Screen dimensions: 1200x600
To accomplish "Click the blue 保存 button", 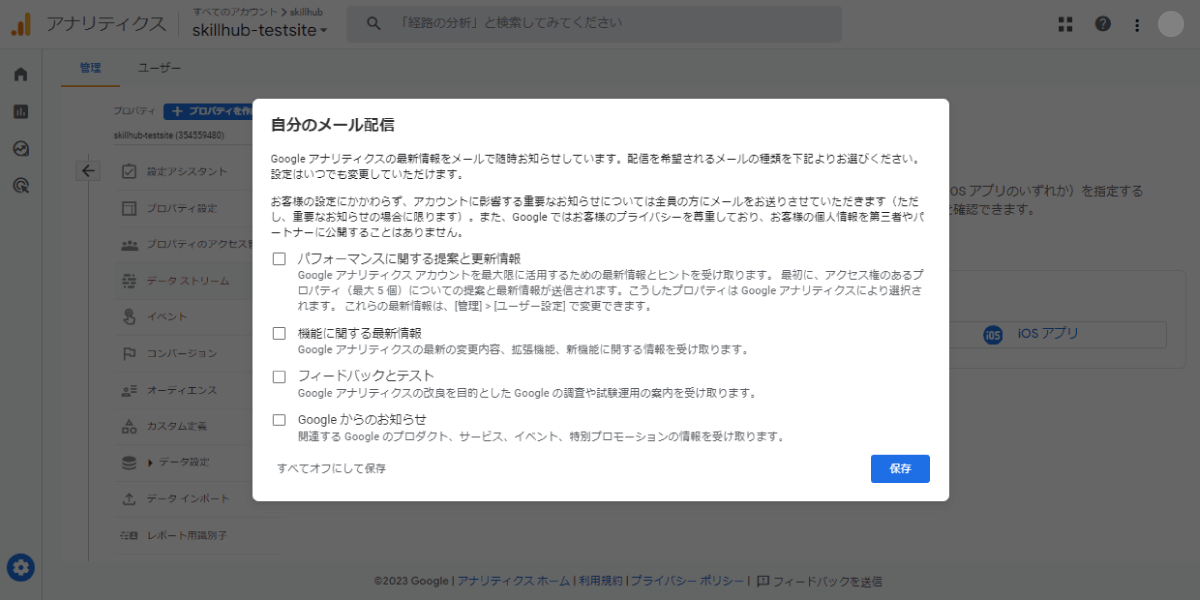I will (x=900, y=469).
